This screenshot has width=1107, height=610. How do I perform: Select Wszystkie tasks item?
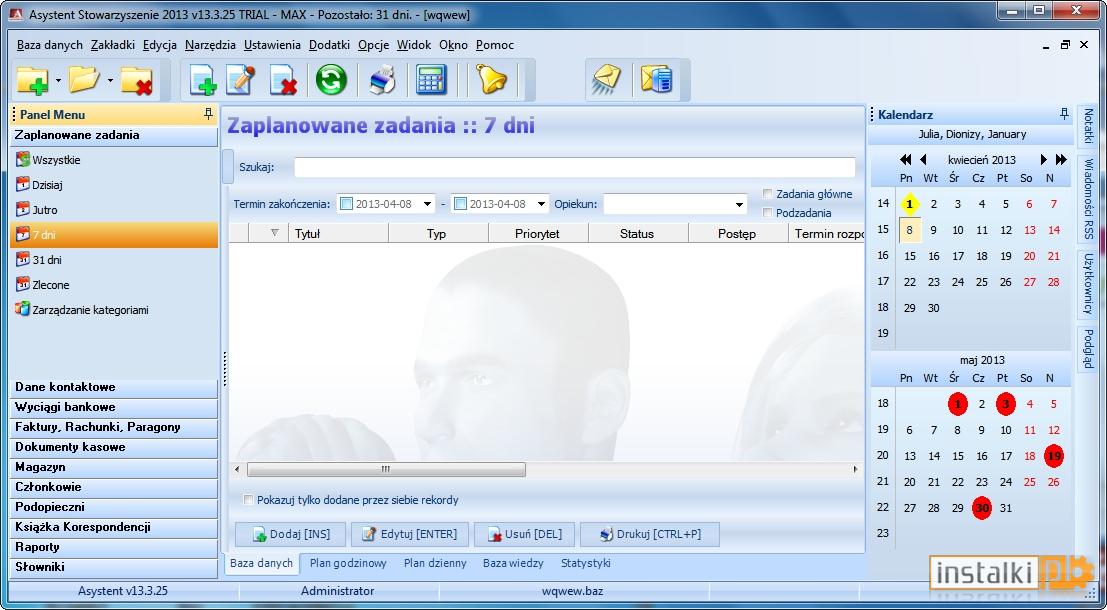pyautogui.click(x=48, y=160)
